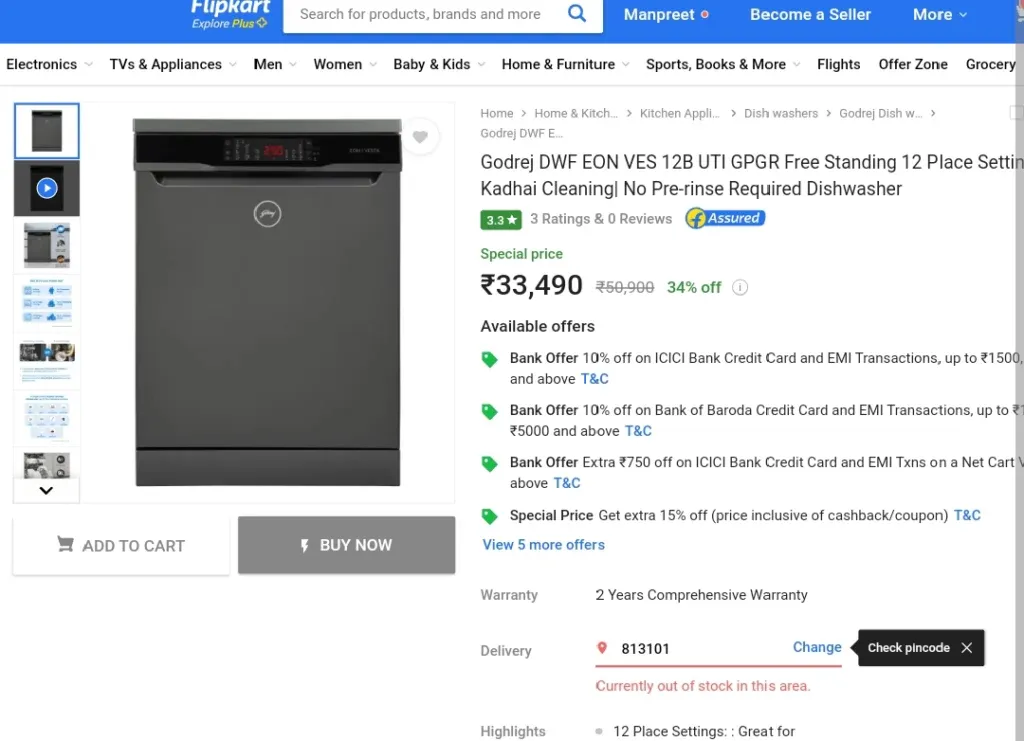Click the Flipkart logo
This screenshot has width=1024, height=741.
231,8
